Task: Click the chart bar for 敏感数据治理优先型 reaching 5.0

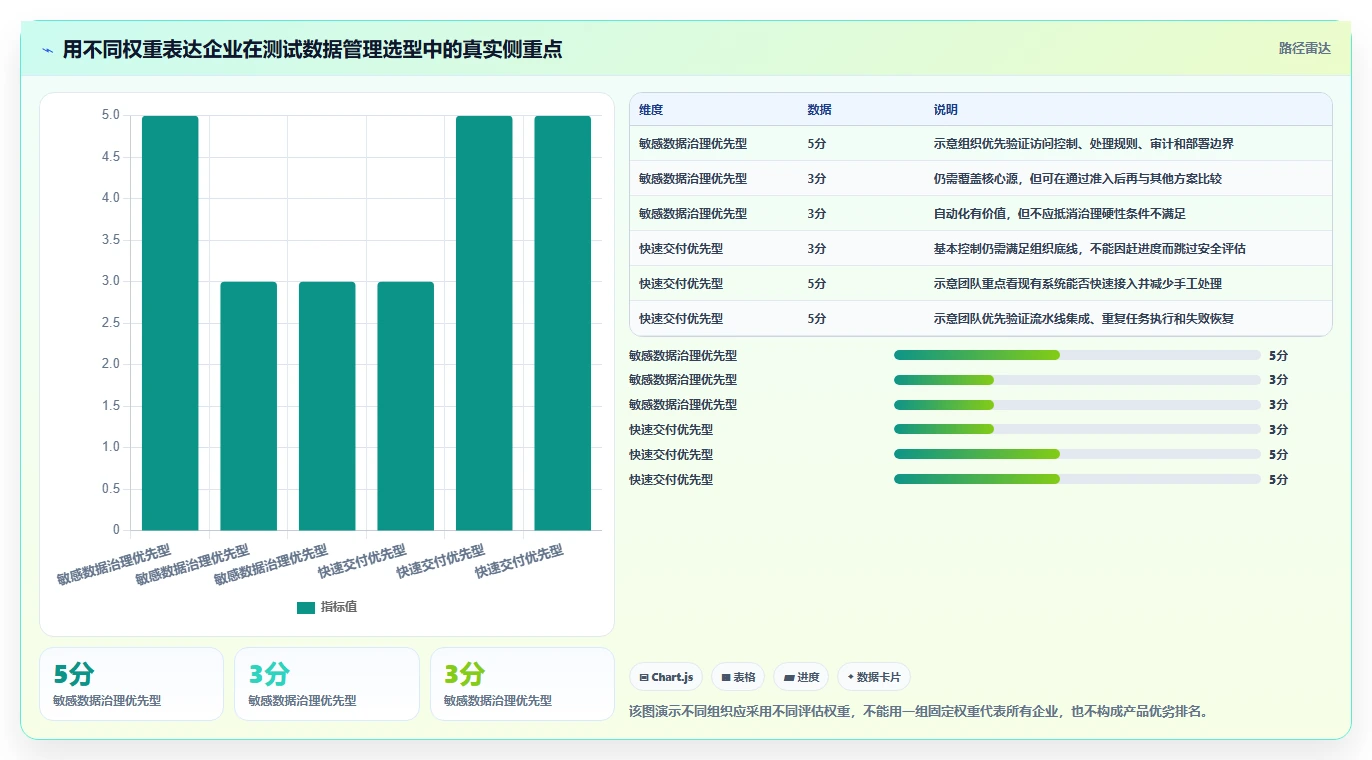Action: pos(170,323)
